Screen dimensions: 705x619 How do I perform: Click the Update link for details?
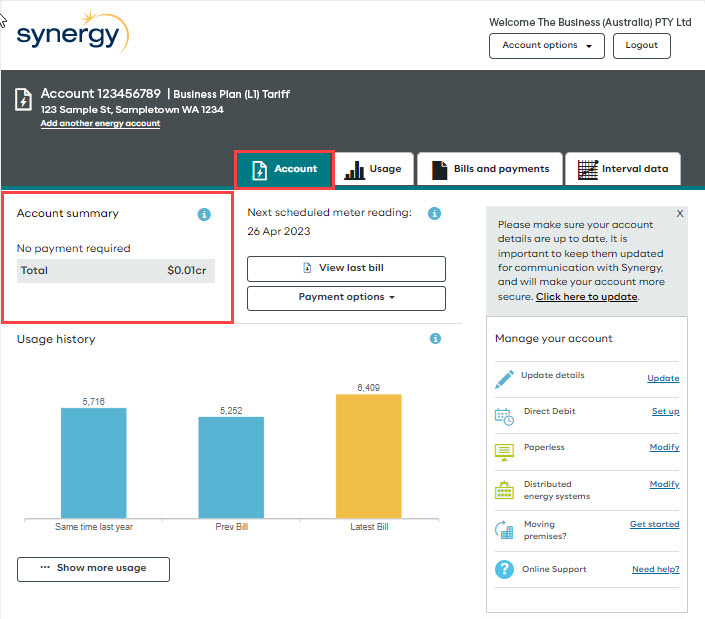coord(663,378)
